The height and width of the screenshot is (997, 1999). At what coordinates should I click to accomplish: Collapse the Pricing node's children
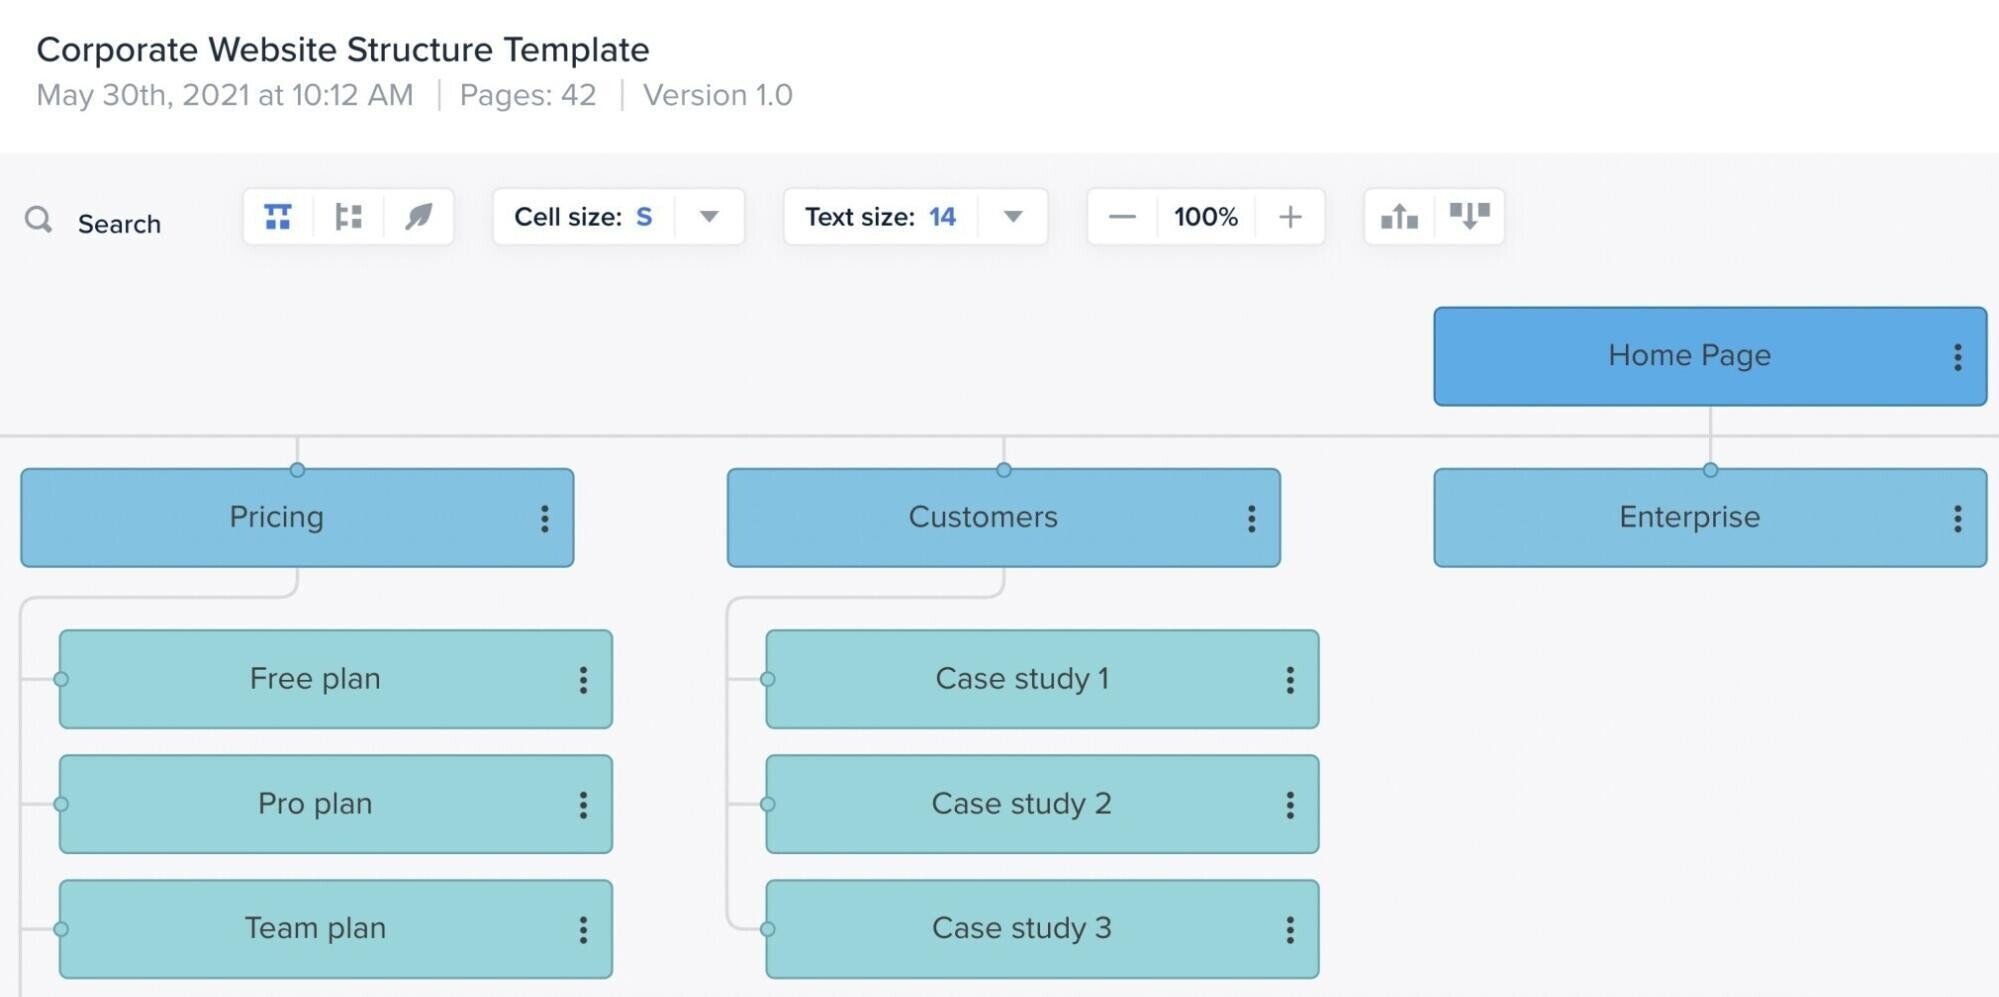297,469
